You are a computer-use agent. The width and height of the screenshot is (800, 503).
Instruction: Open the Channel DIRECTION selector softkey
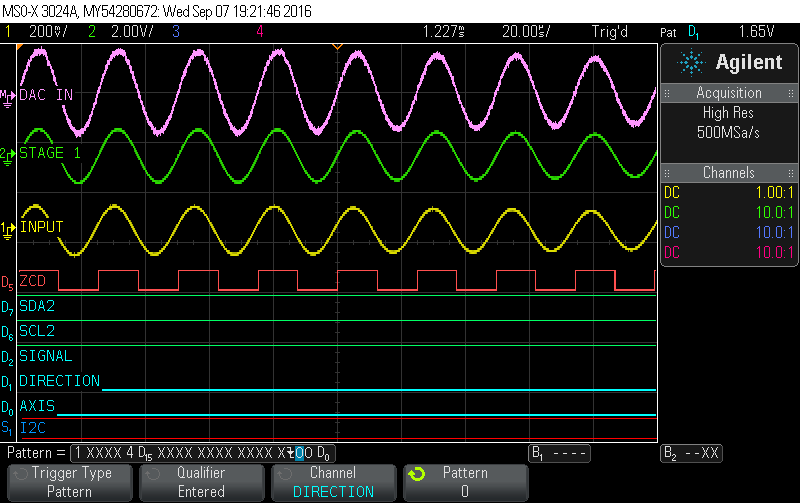(333, 482)
